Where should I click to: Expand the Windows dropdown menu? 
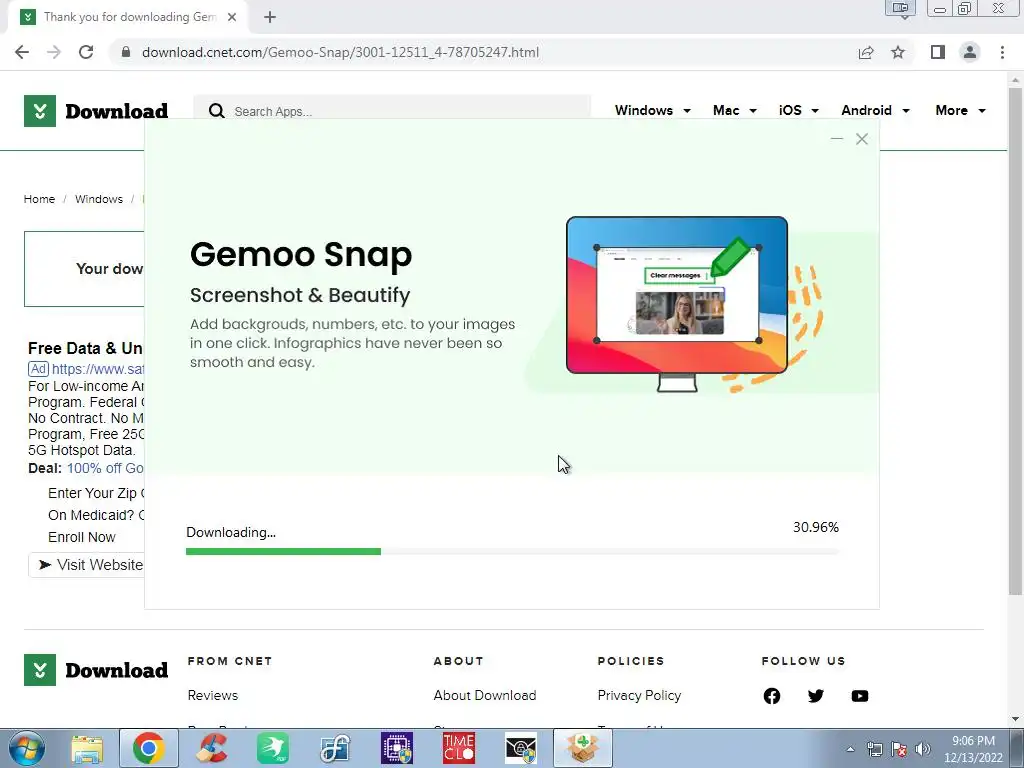pyautogui.click(x=652, y=110)
